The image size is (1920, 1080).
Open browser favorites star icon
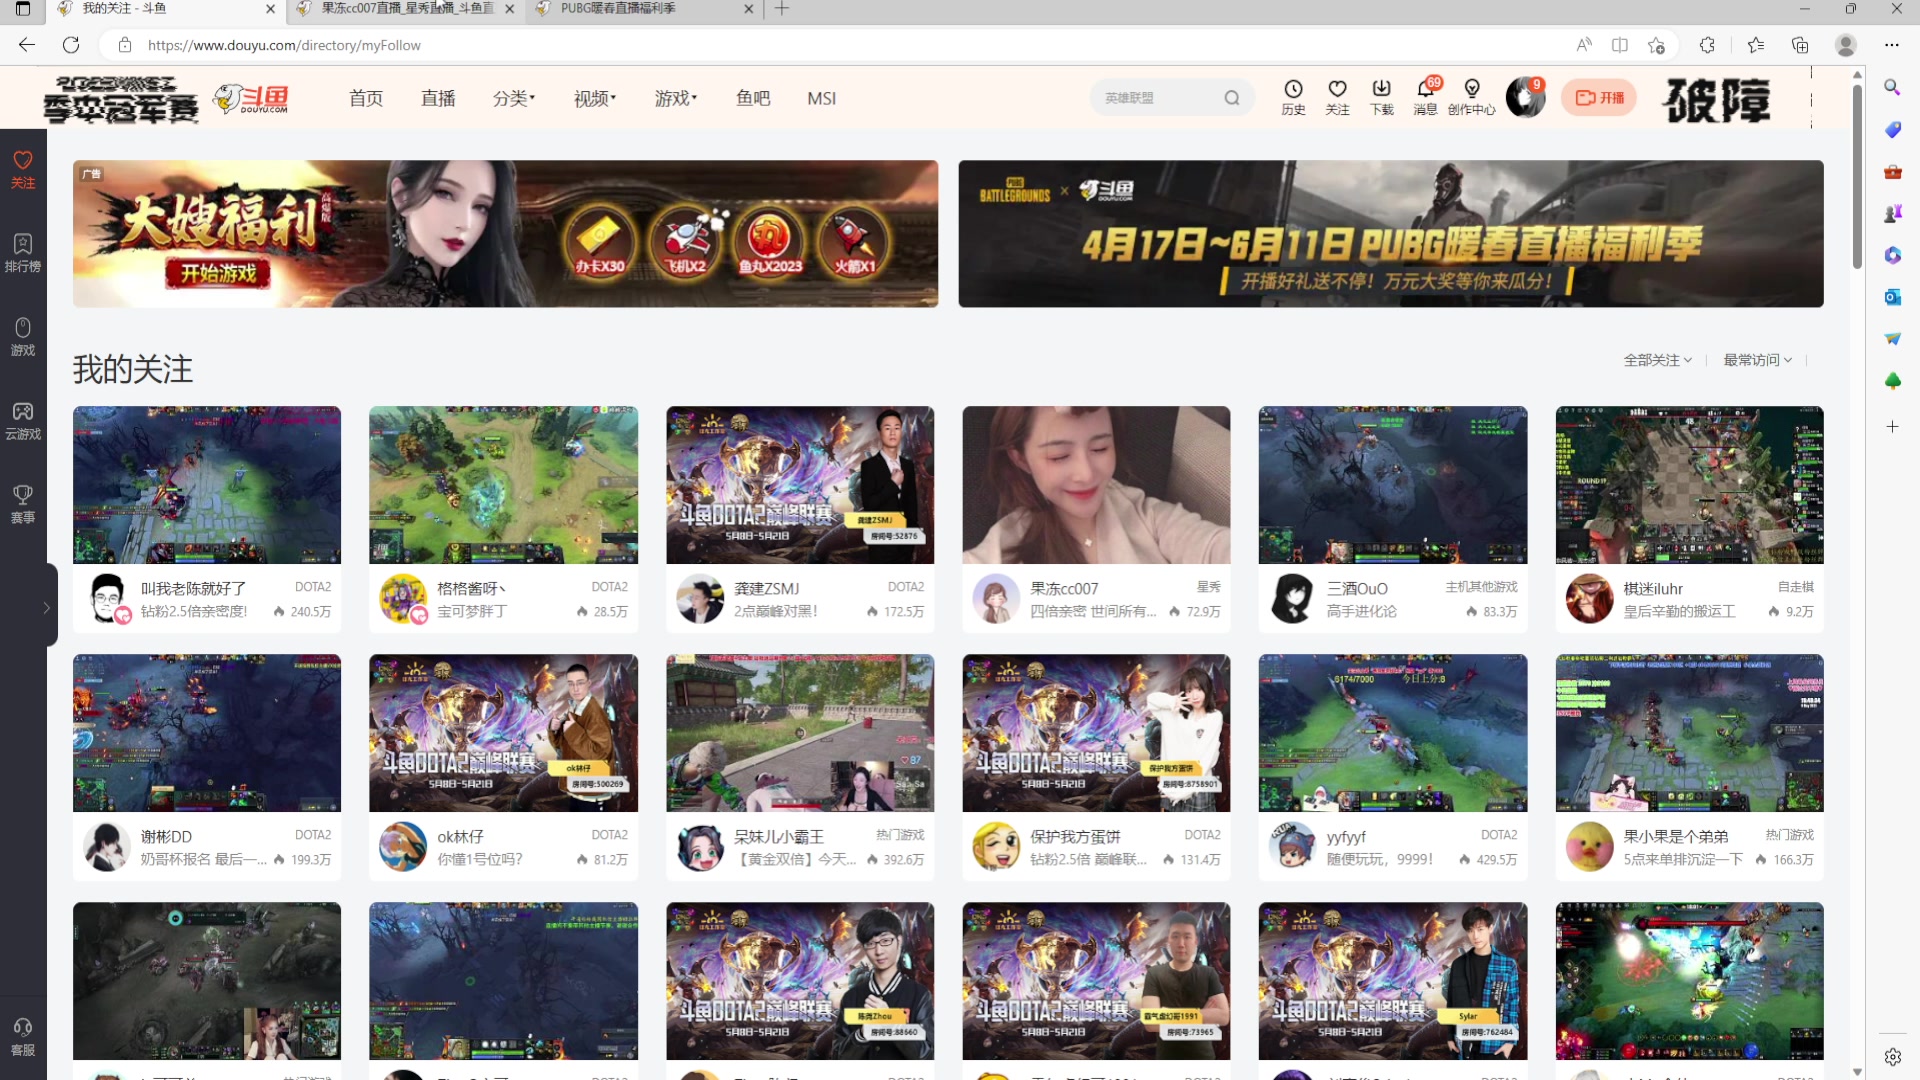(1755, 45)
